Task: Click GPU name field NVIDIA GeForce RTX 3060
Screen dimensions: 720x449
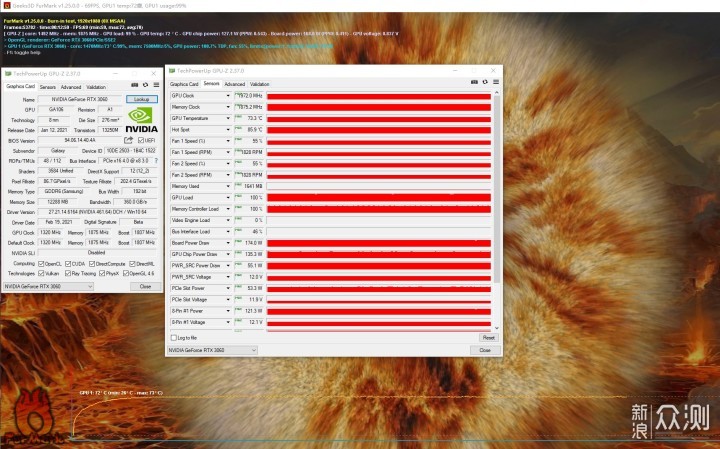Action: coord(79,99)
